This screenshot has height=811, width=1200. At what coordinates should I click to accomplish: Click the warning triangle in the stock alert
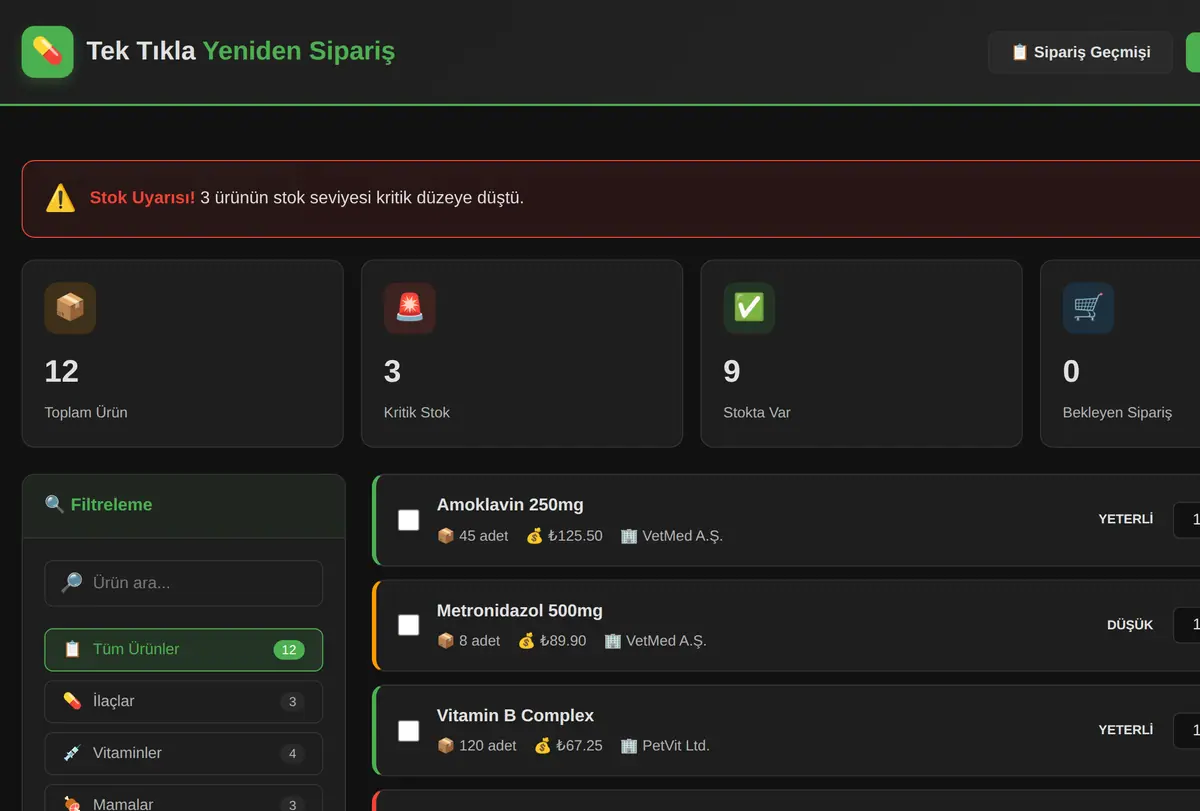[60, 198]
